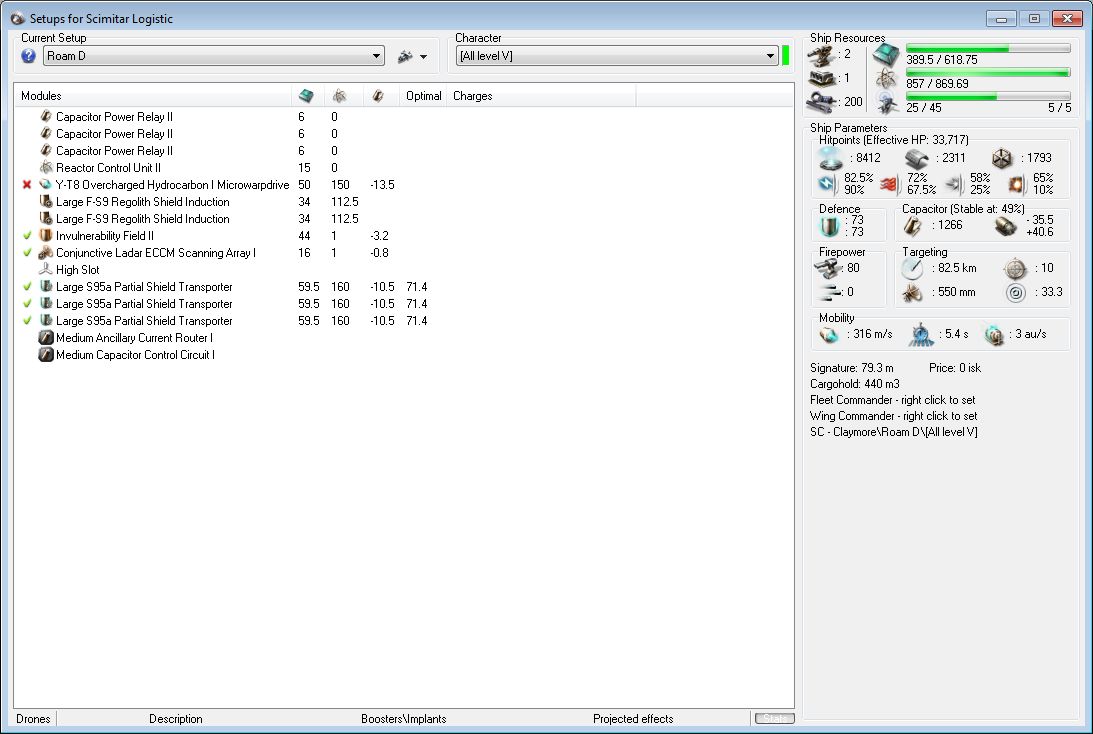Click the max targets icon showing 10
Screen dimensions: 1093x734
[x=1016, y=268]
